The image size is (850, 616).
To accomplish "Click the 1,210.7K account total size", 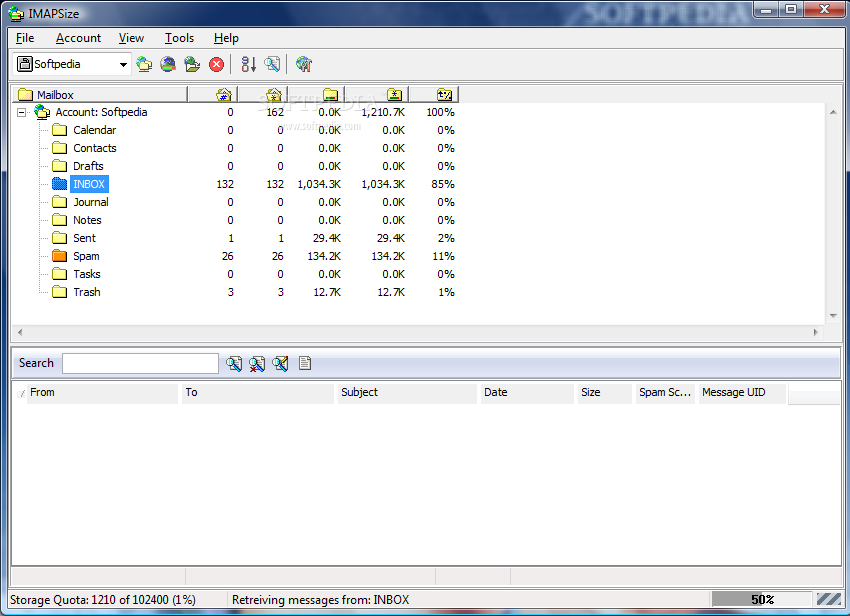I will (x=383, y=112).
